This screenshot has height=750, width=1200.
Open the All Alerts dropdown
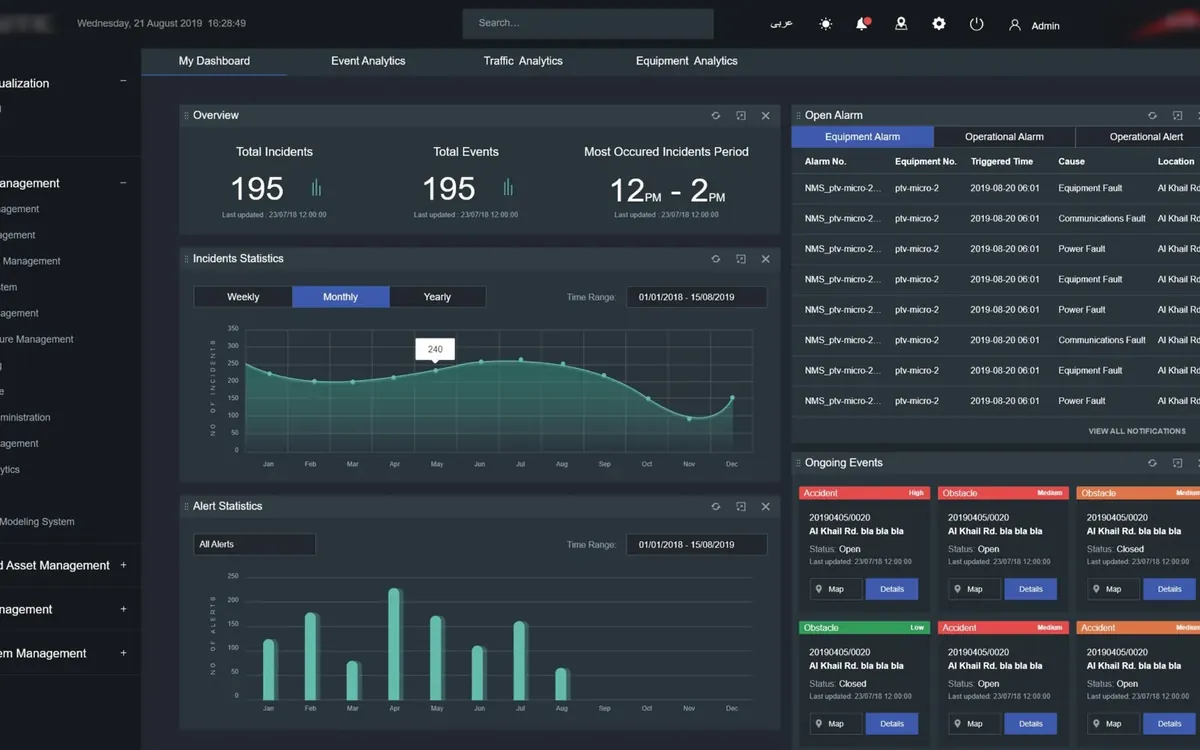(x=255, y=544)
